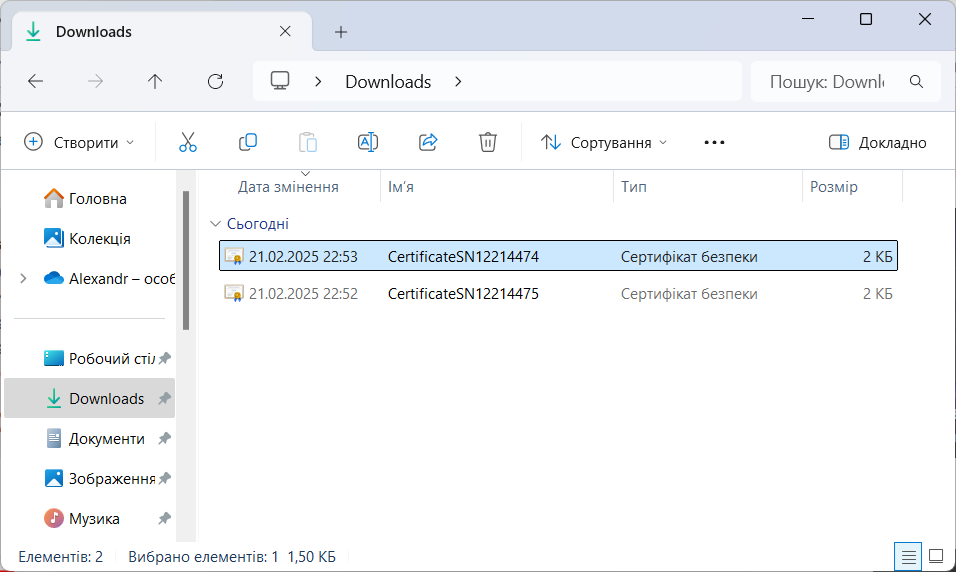Open the three-dots more options menu
This screenshot has height=572, width=956.
click(714, 143)
